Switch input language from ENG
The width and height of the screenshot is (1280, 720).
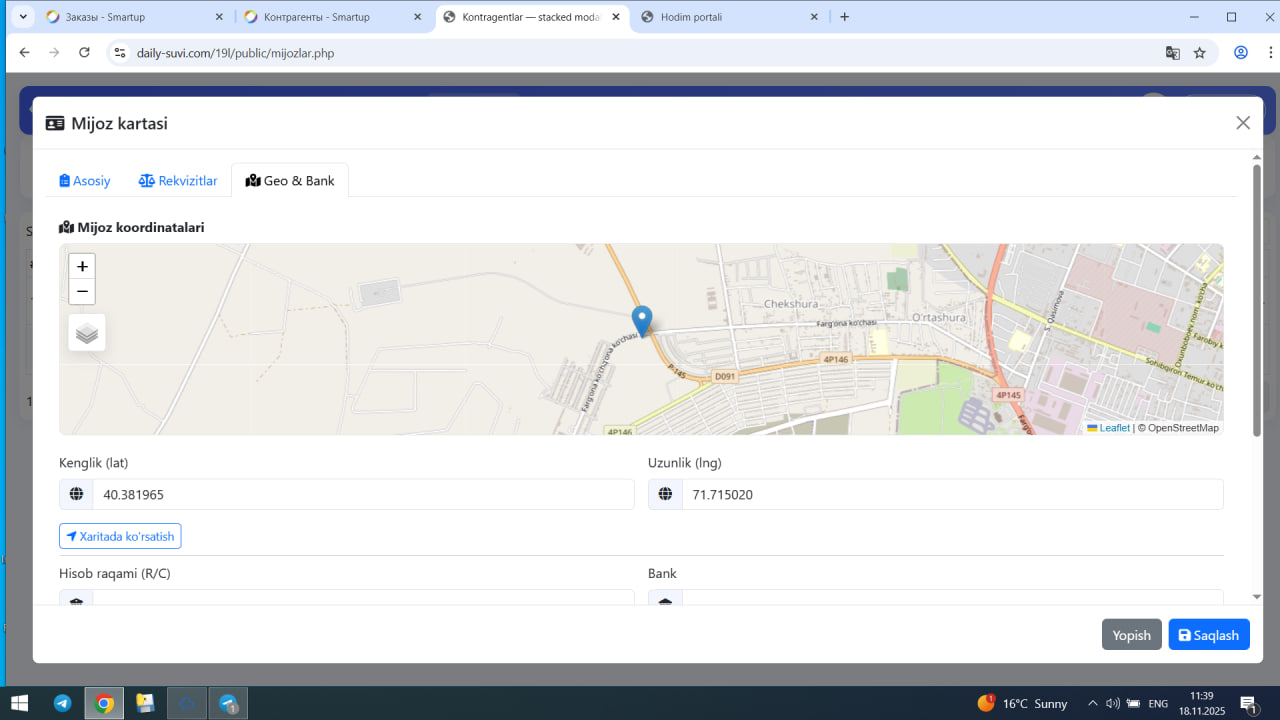(x=1158, y=704)
